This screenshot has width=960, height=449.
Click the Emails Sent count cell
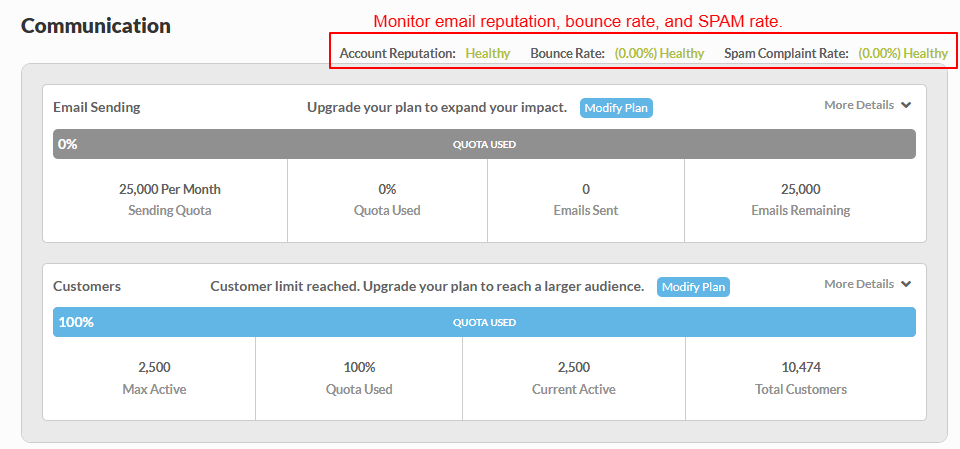tap(586, 200)
